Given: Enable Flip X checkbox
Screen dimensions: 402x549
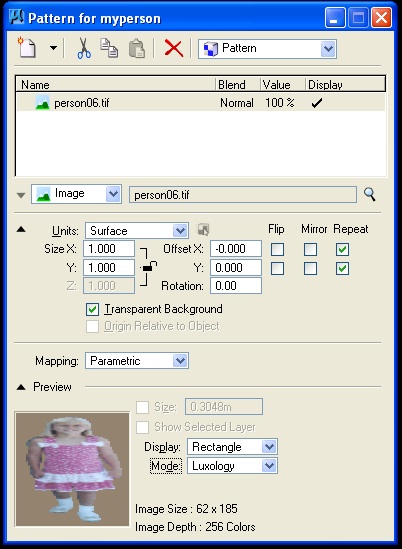Looking at the screenshot, I should (x=277, y=250).
